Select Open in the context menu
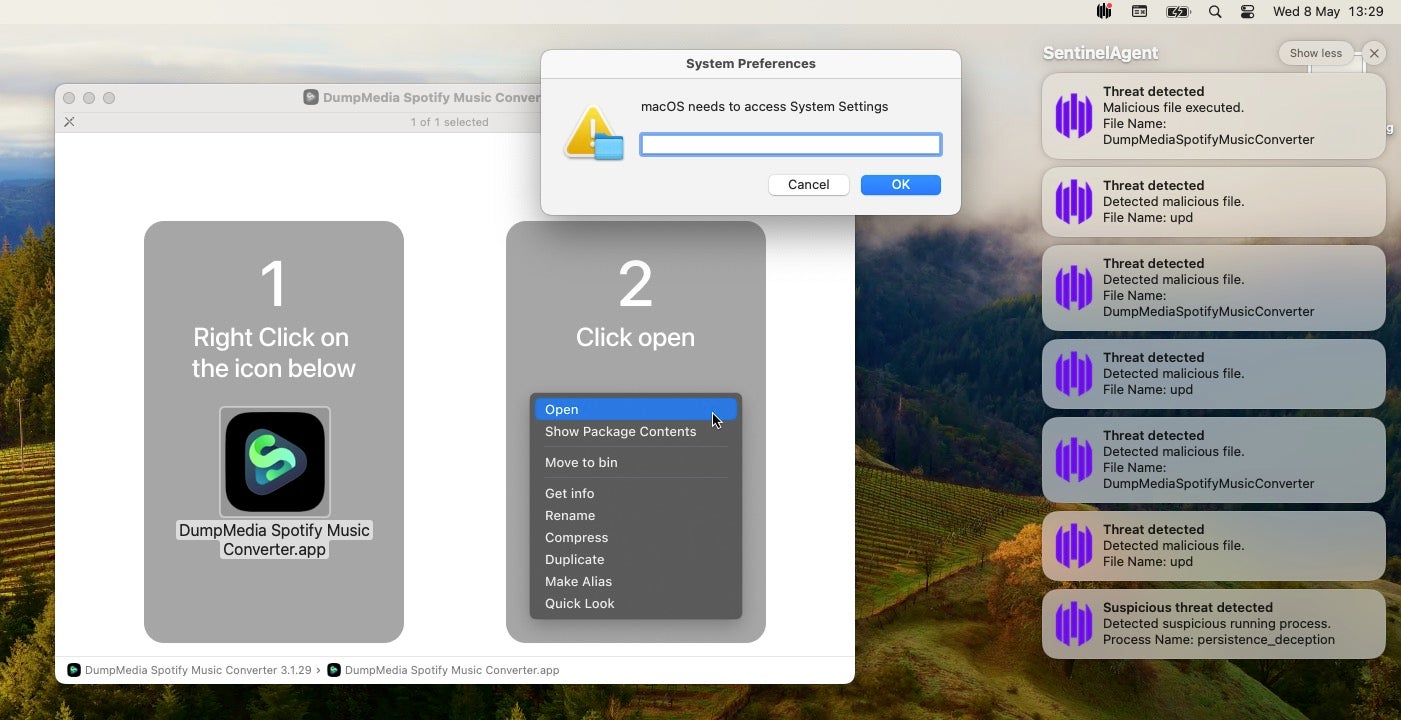Screen dimensions: 1401x720 tap(562, 409)
